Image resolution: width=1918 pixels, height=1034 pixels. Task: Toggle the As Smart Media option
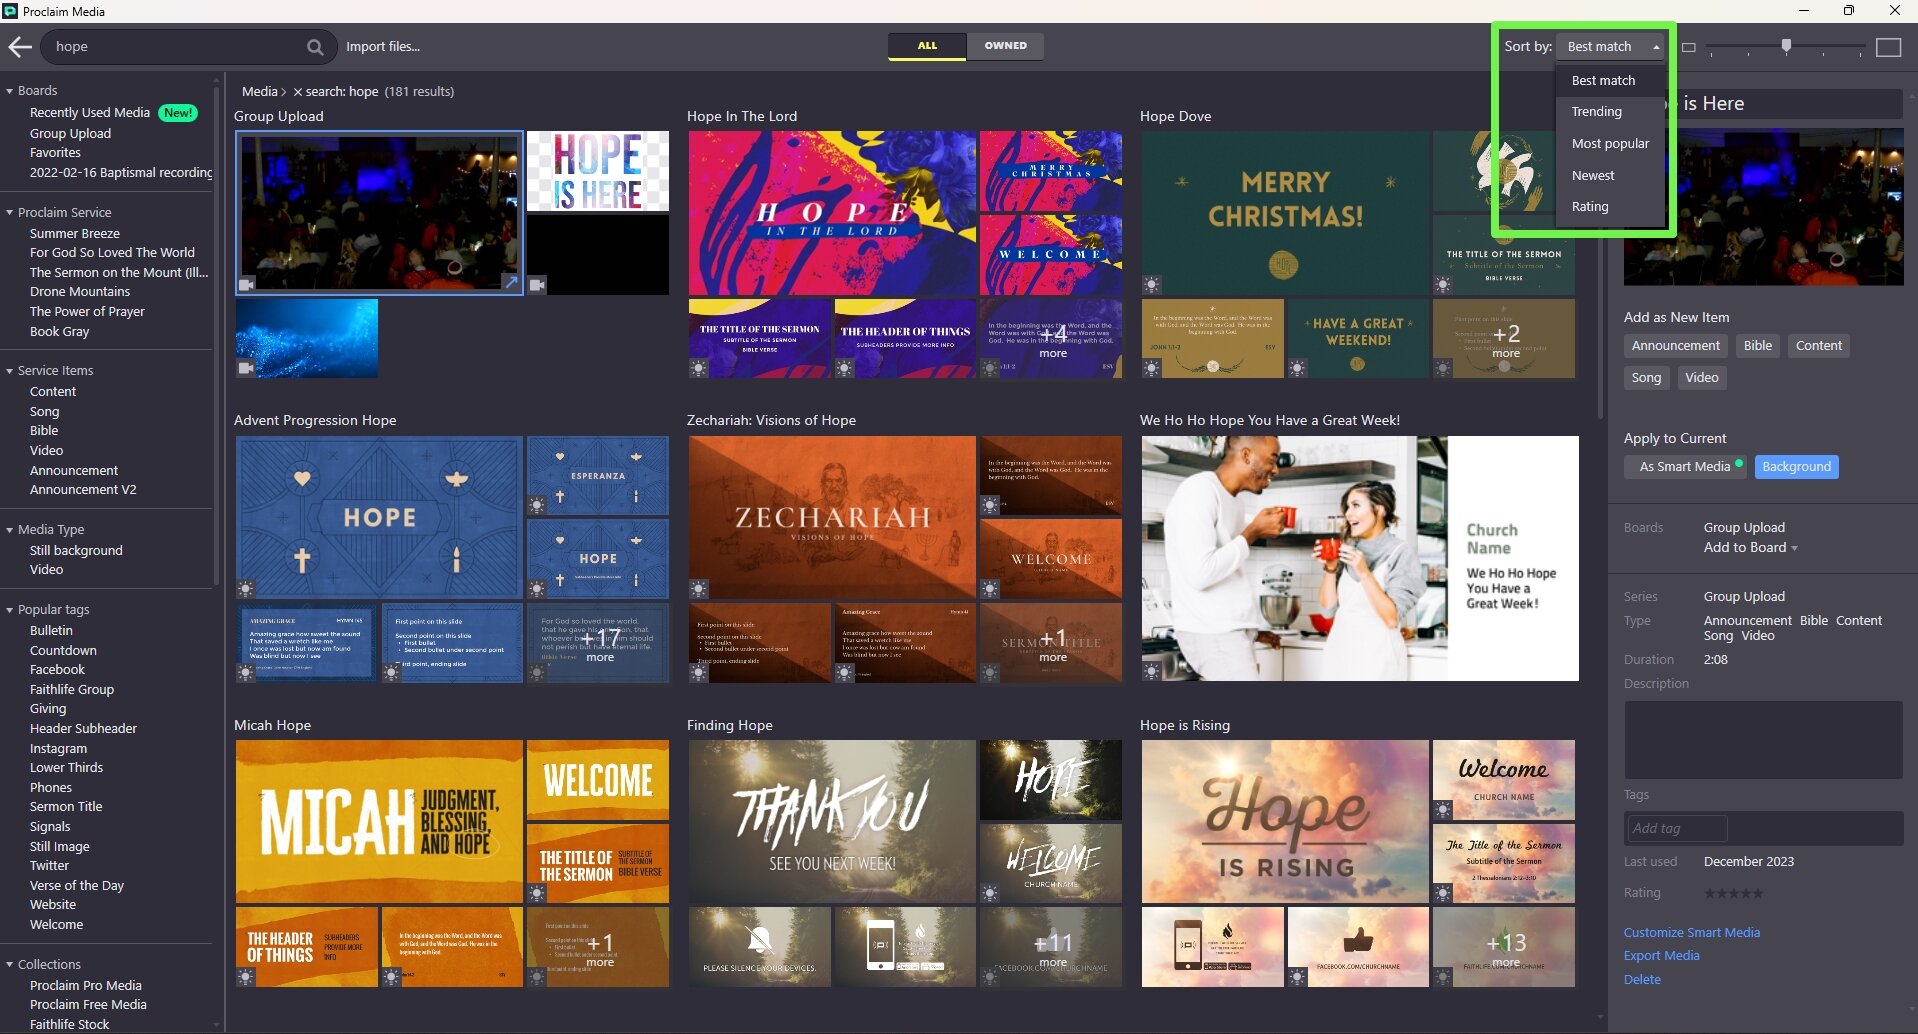(1683, 466)
